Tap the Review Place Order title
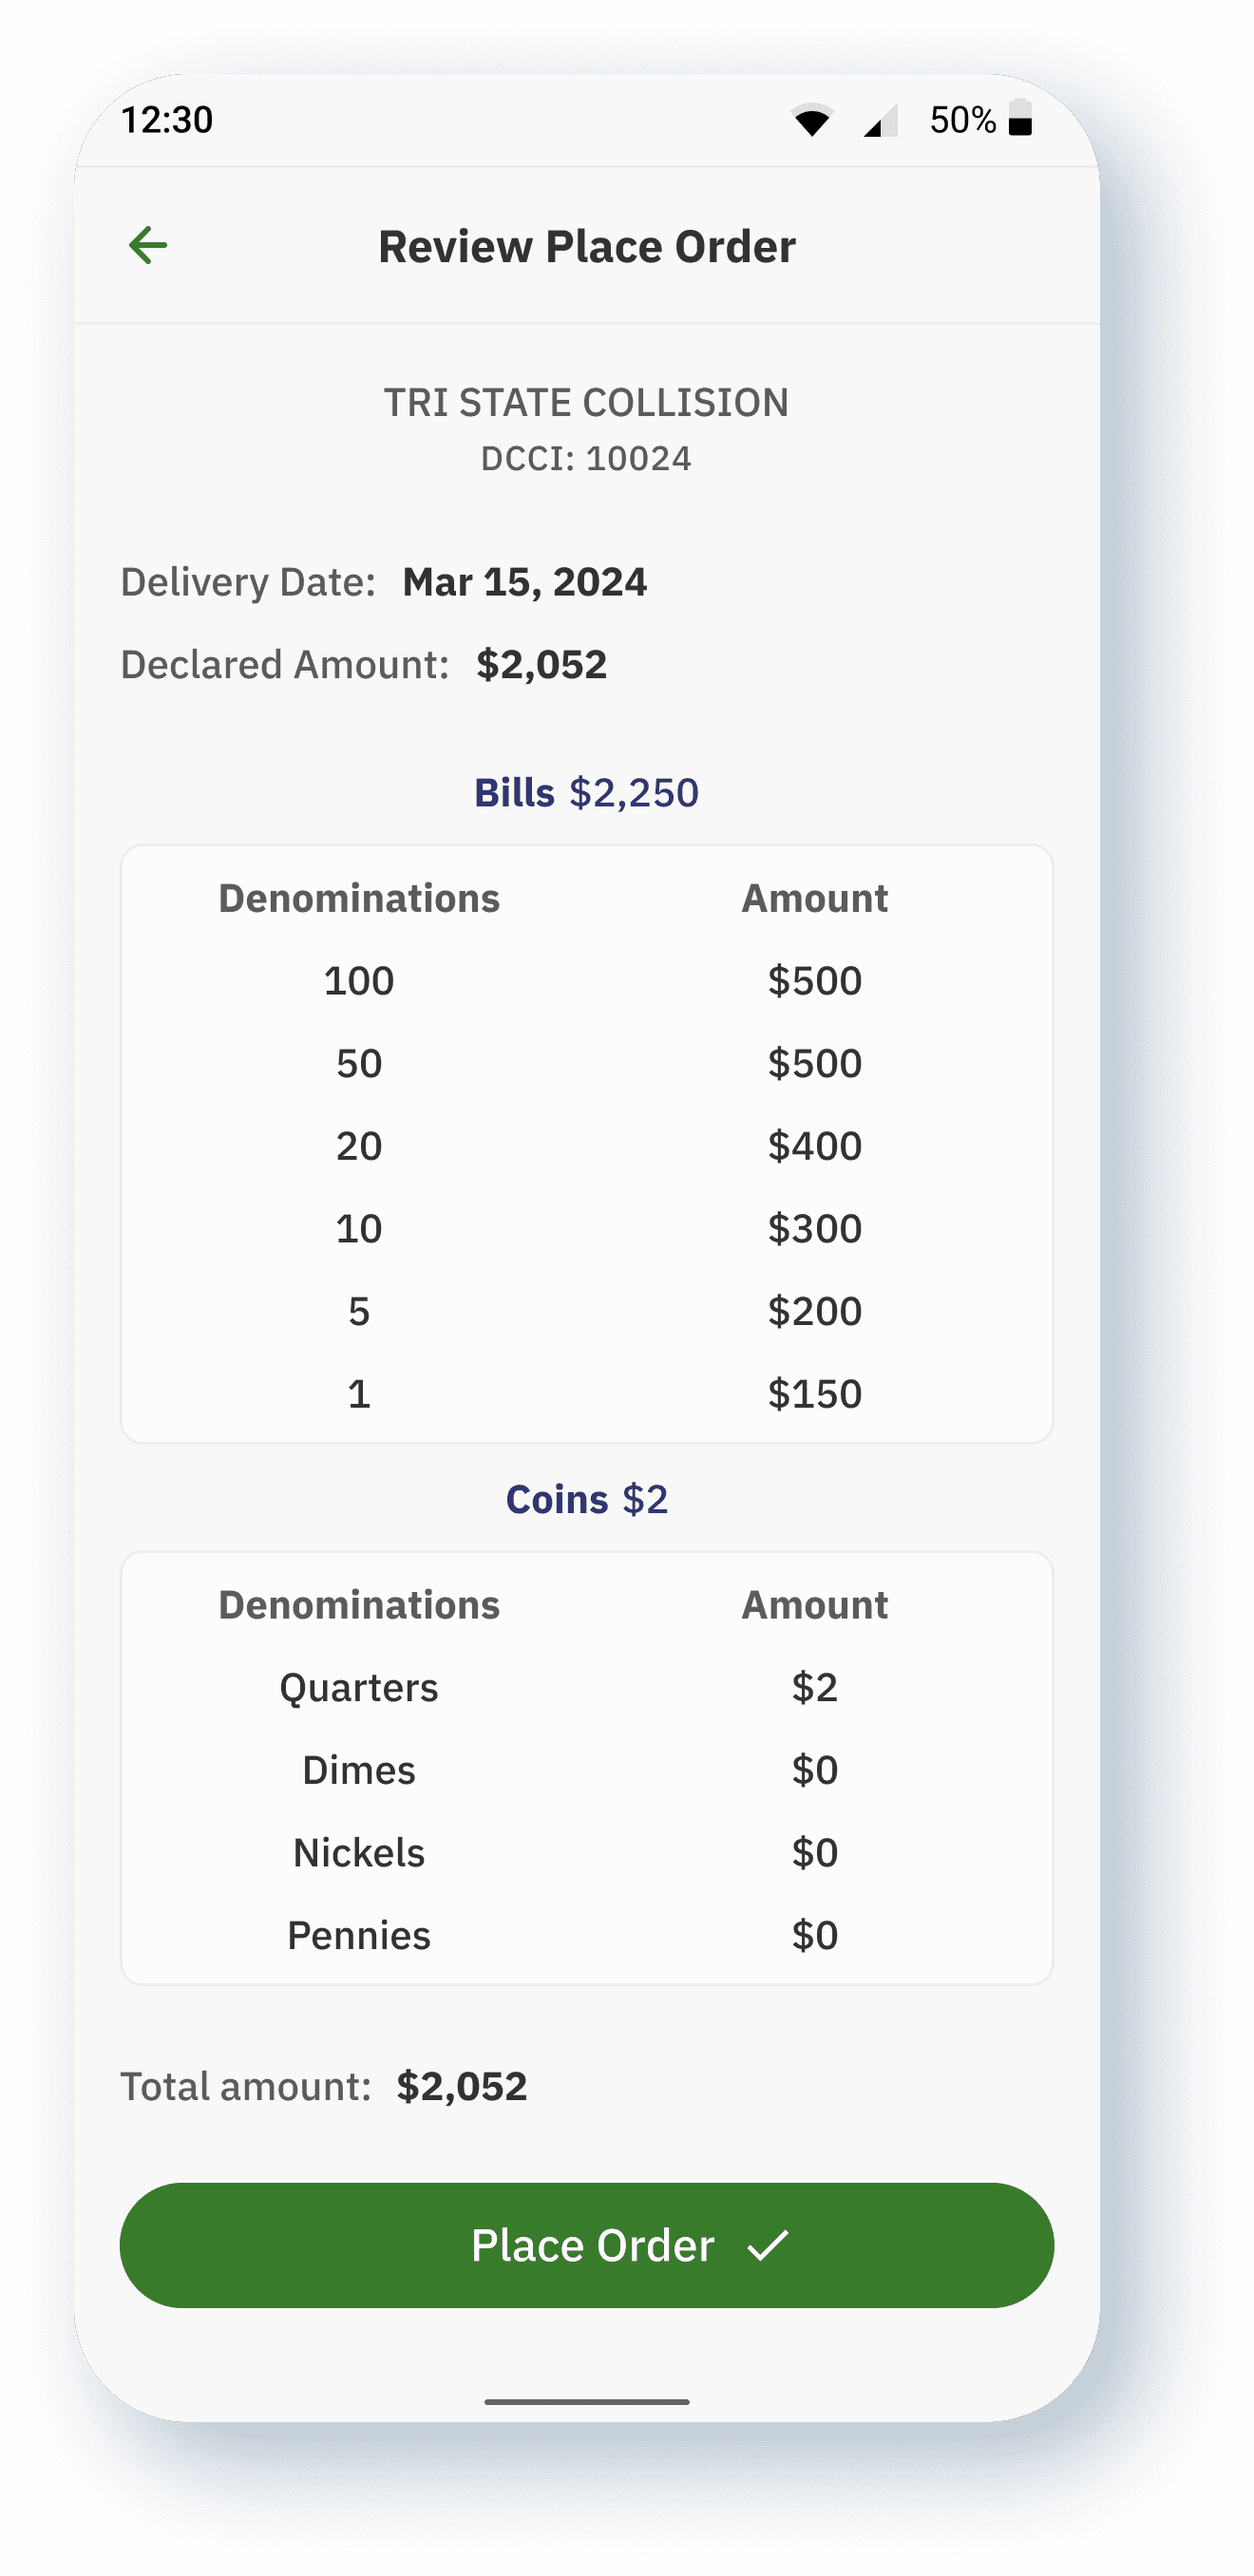This screenshot has height=2576, width=1254. point(587,247)
